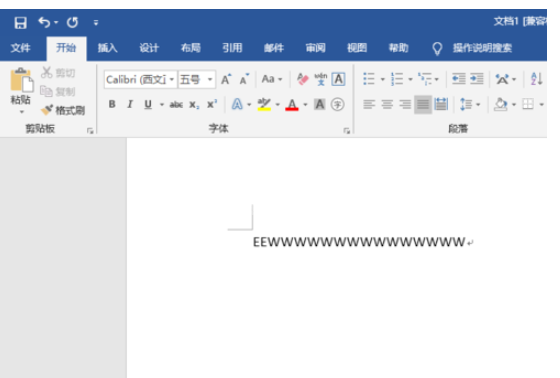560x378 pixels.
Task: Apply text effects with the outlined A
Action: [237, 104]
